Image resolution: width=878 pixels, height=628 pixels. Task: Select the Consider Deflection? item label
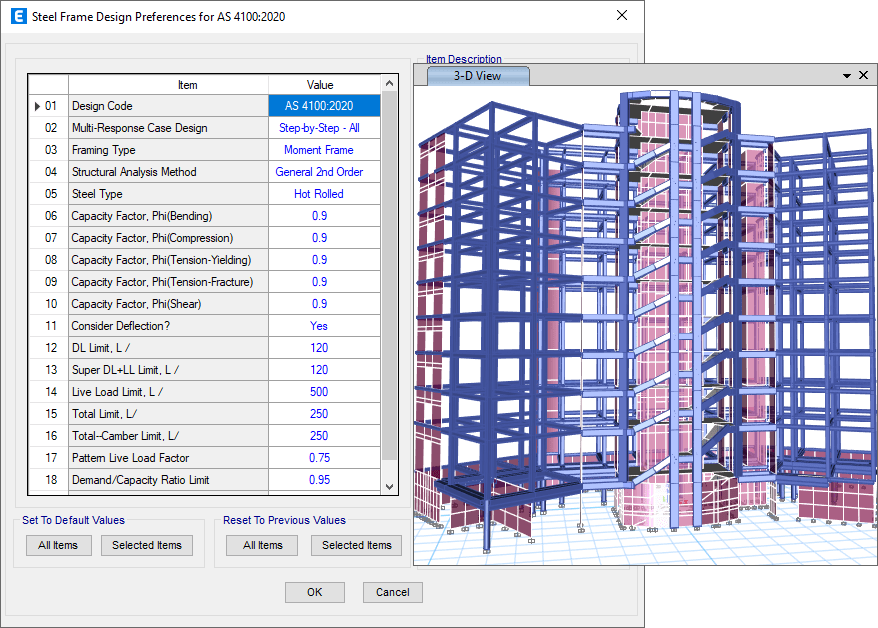[169, 326]
